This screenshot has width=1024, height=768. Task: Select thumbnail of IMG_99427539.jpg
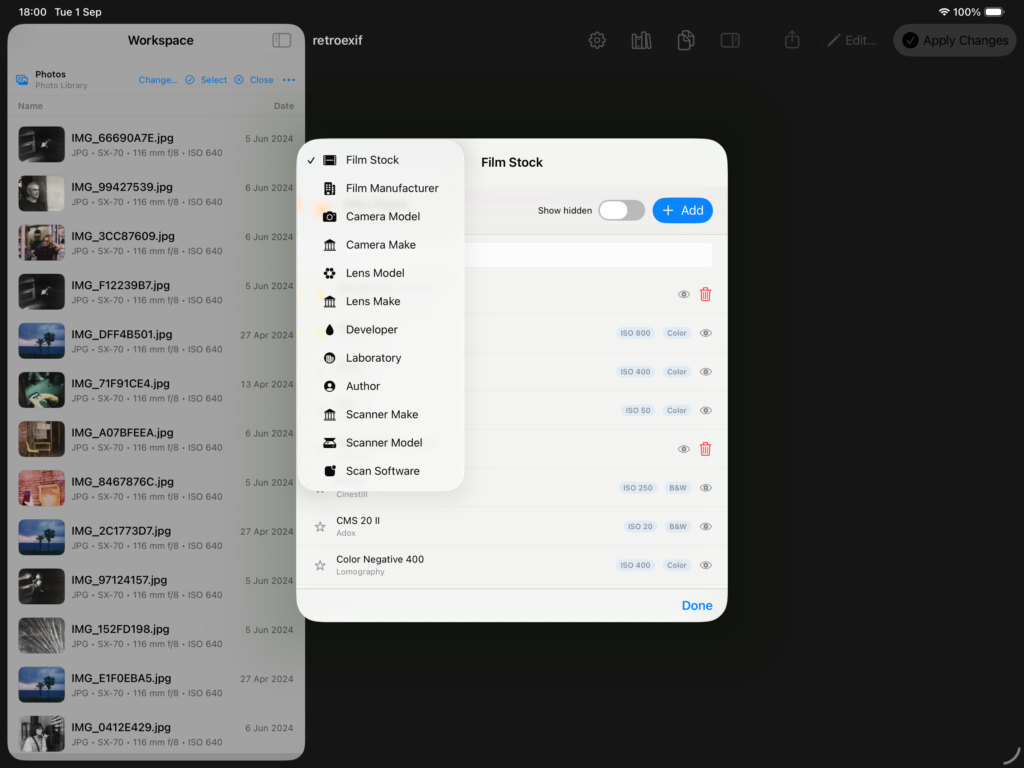[42, 193]
